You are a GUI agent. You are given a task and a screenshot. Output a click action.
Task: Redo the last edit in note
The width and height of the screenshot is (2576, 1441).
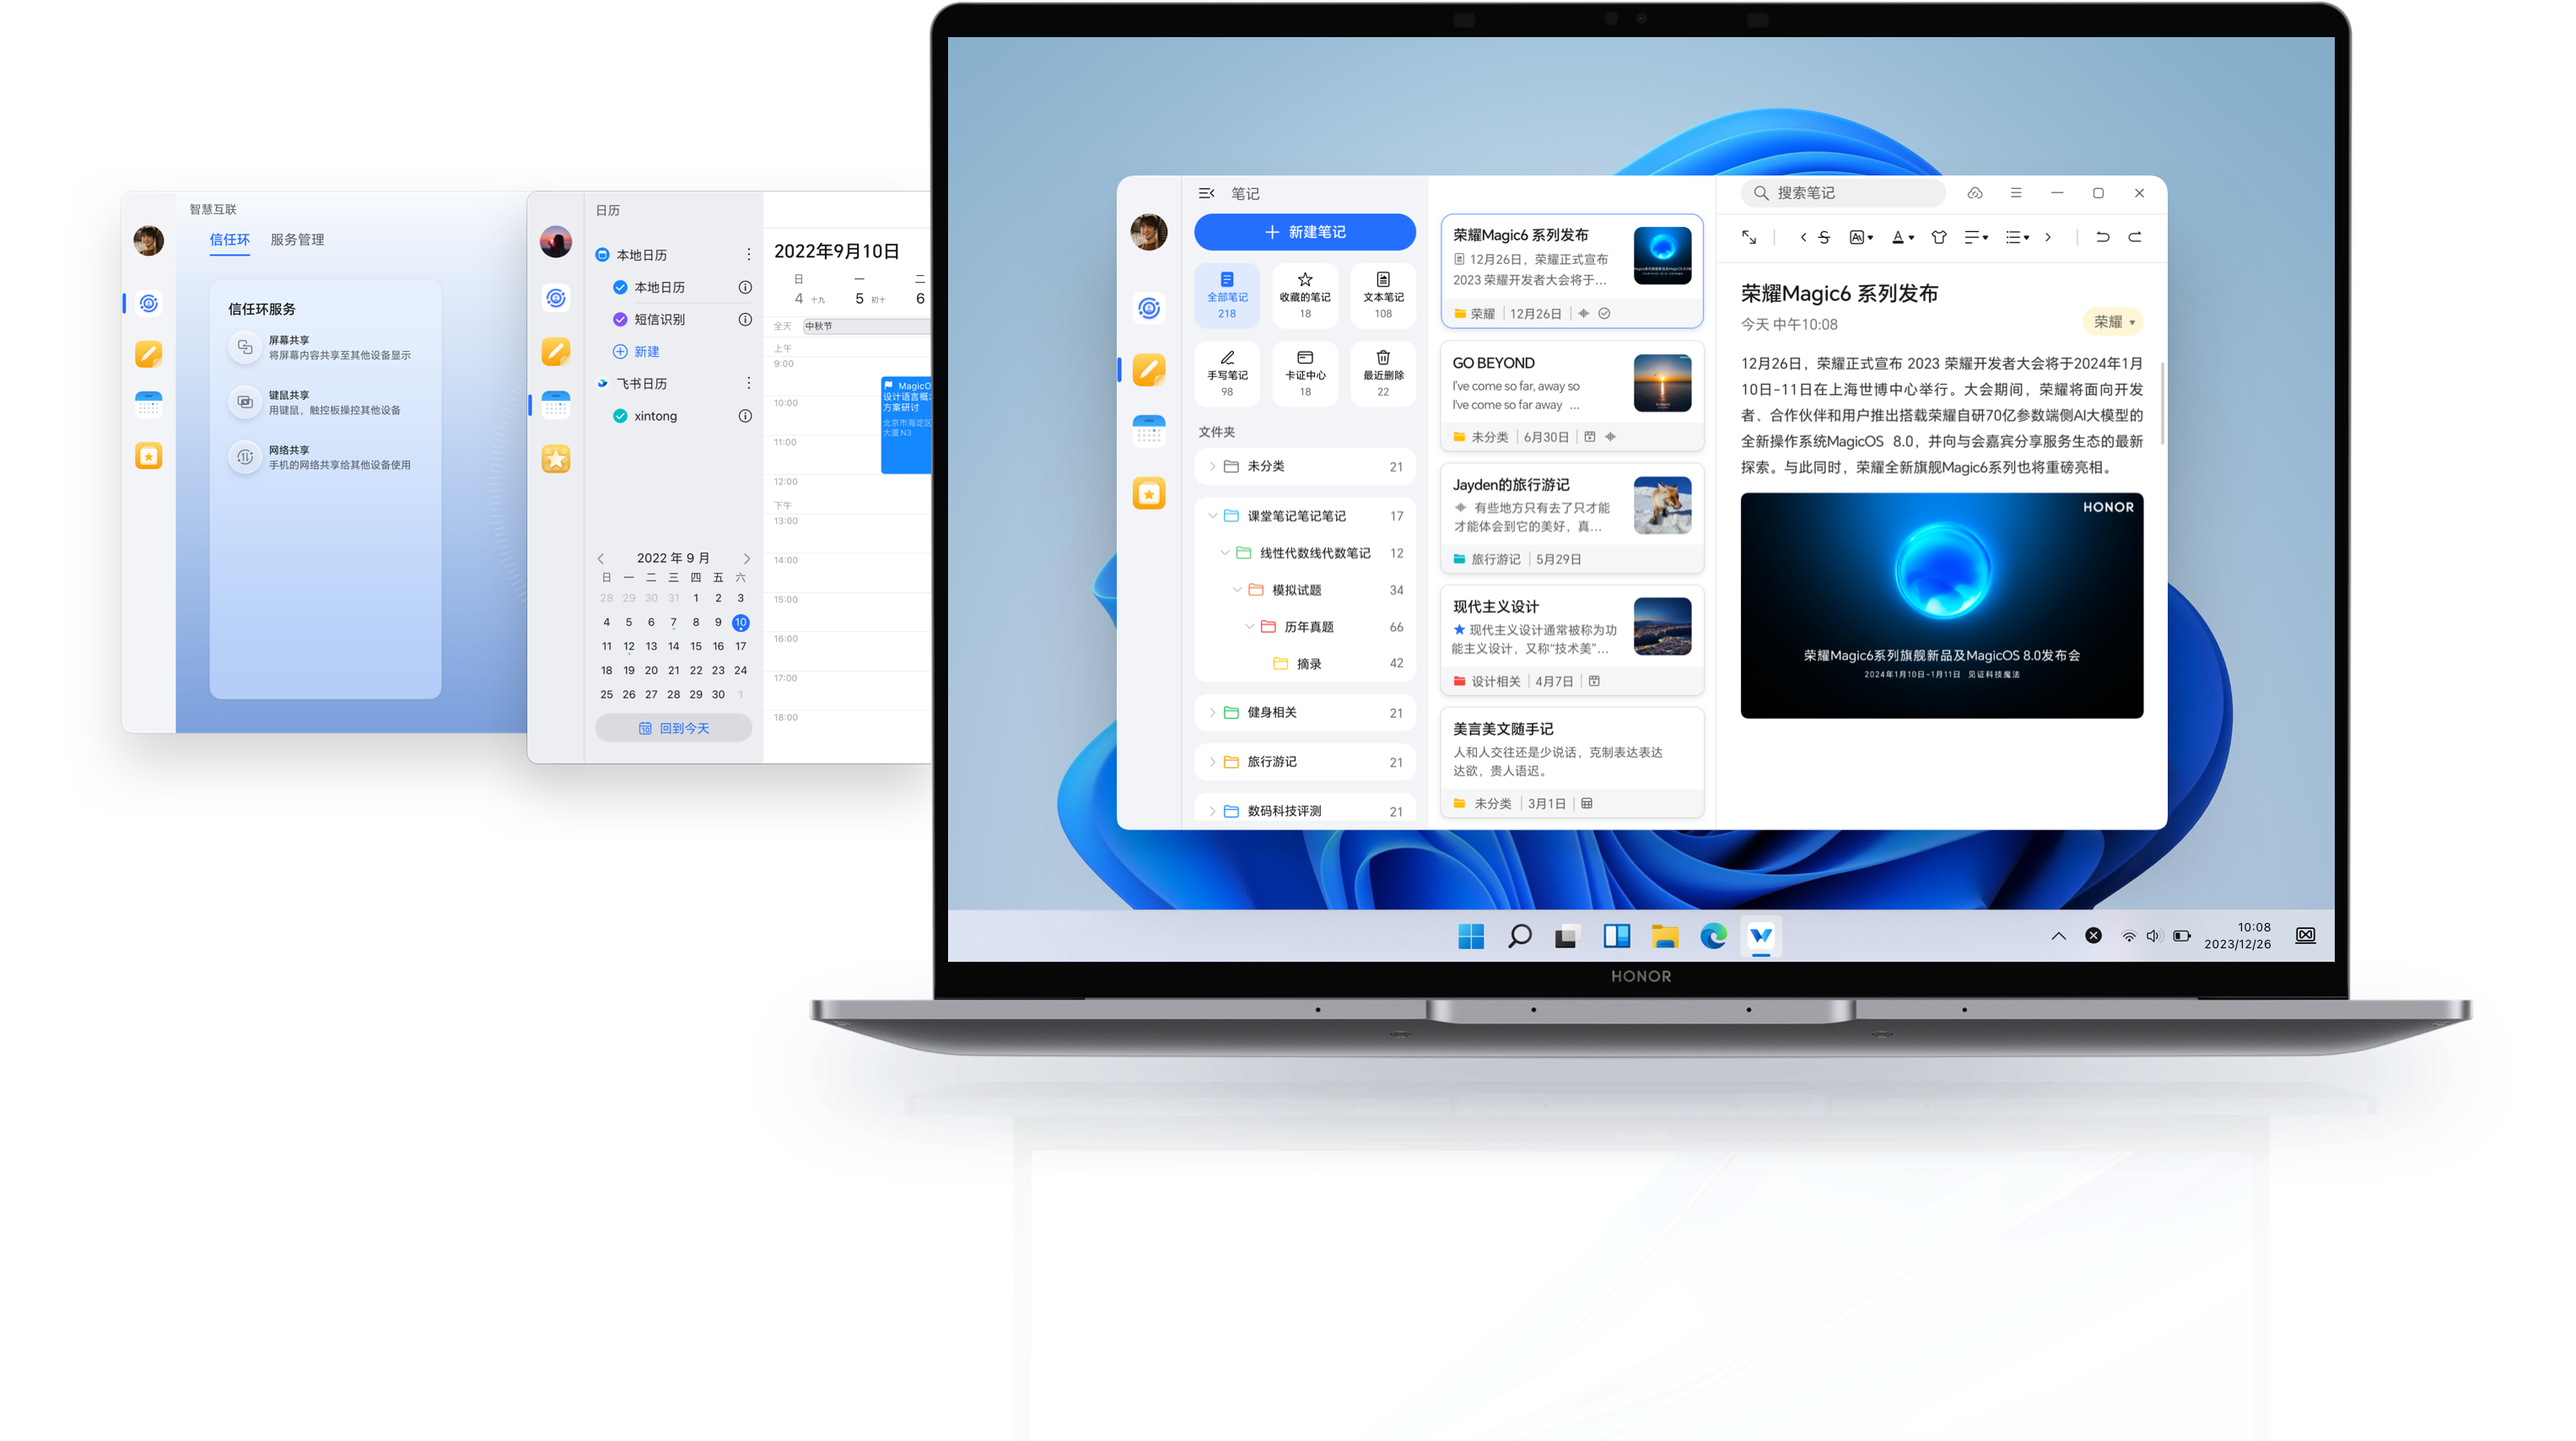[2134, 237]
